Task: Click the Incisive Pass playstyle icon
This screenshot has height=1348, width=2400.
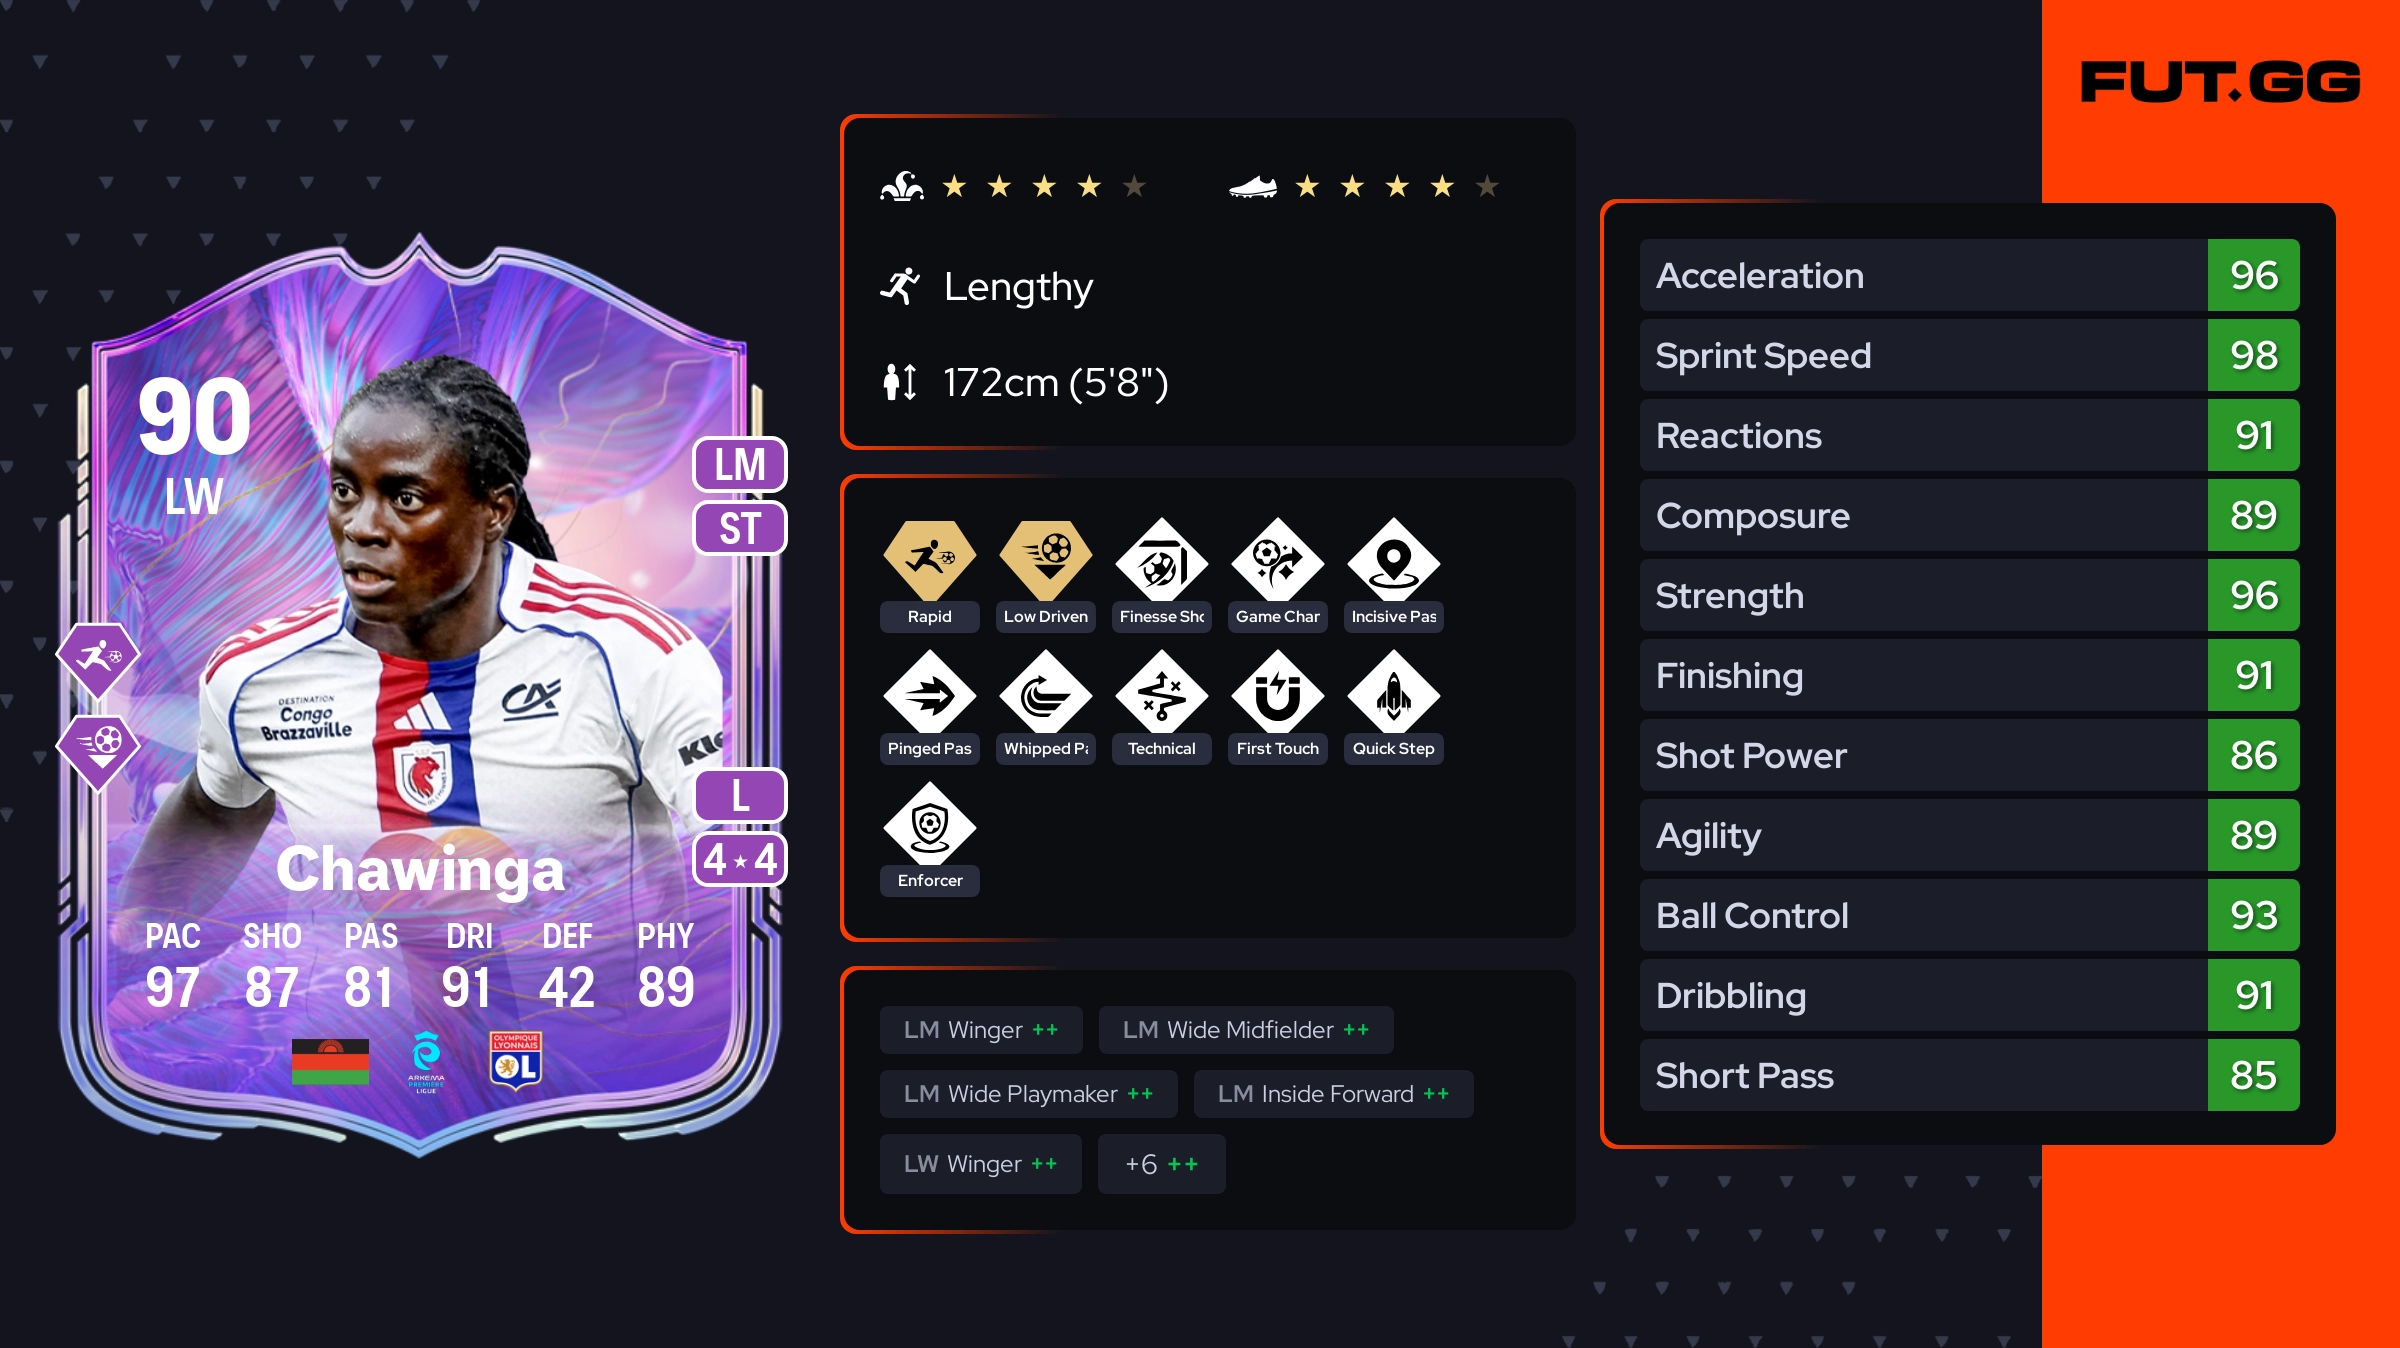Action: coord(1394,560)
